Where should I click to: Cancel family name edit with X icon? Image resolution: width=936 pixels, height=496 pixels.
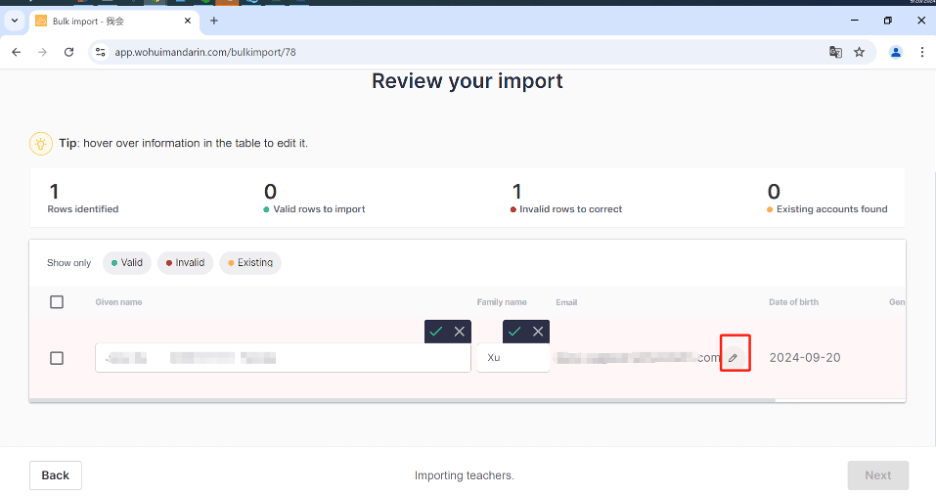pos(538,331)
